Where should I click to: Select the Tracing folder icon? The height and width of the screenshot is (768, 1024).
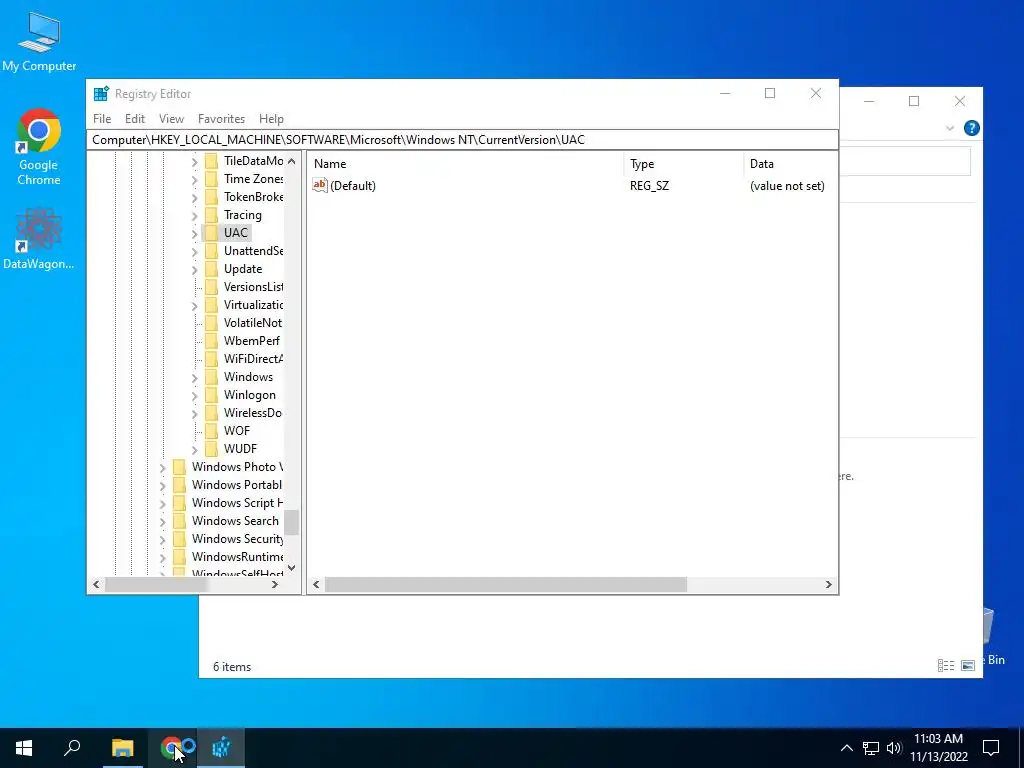click(211, 215)
